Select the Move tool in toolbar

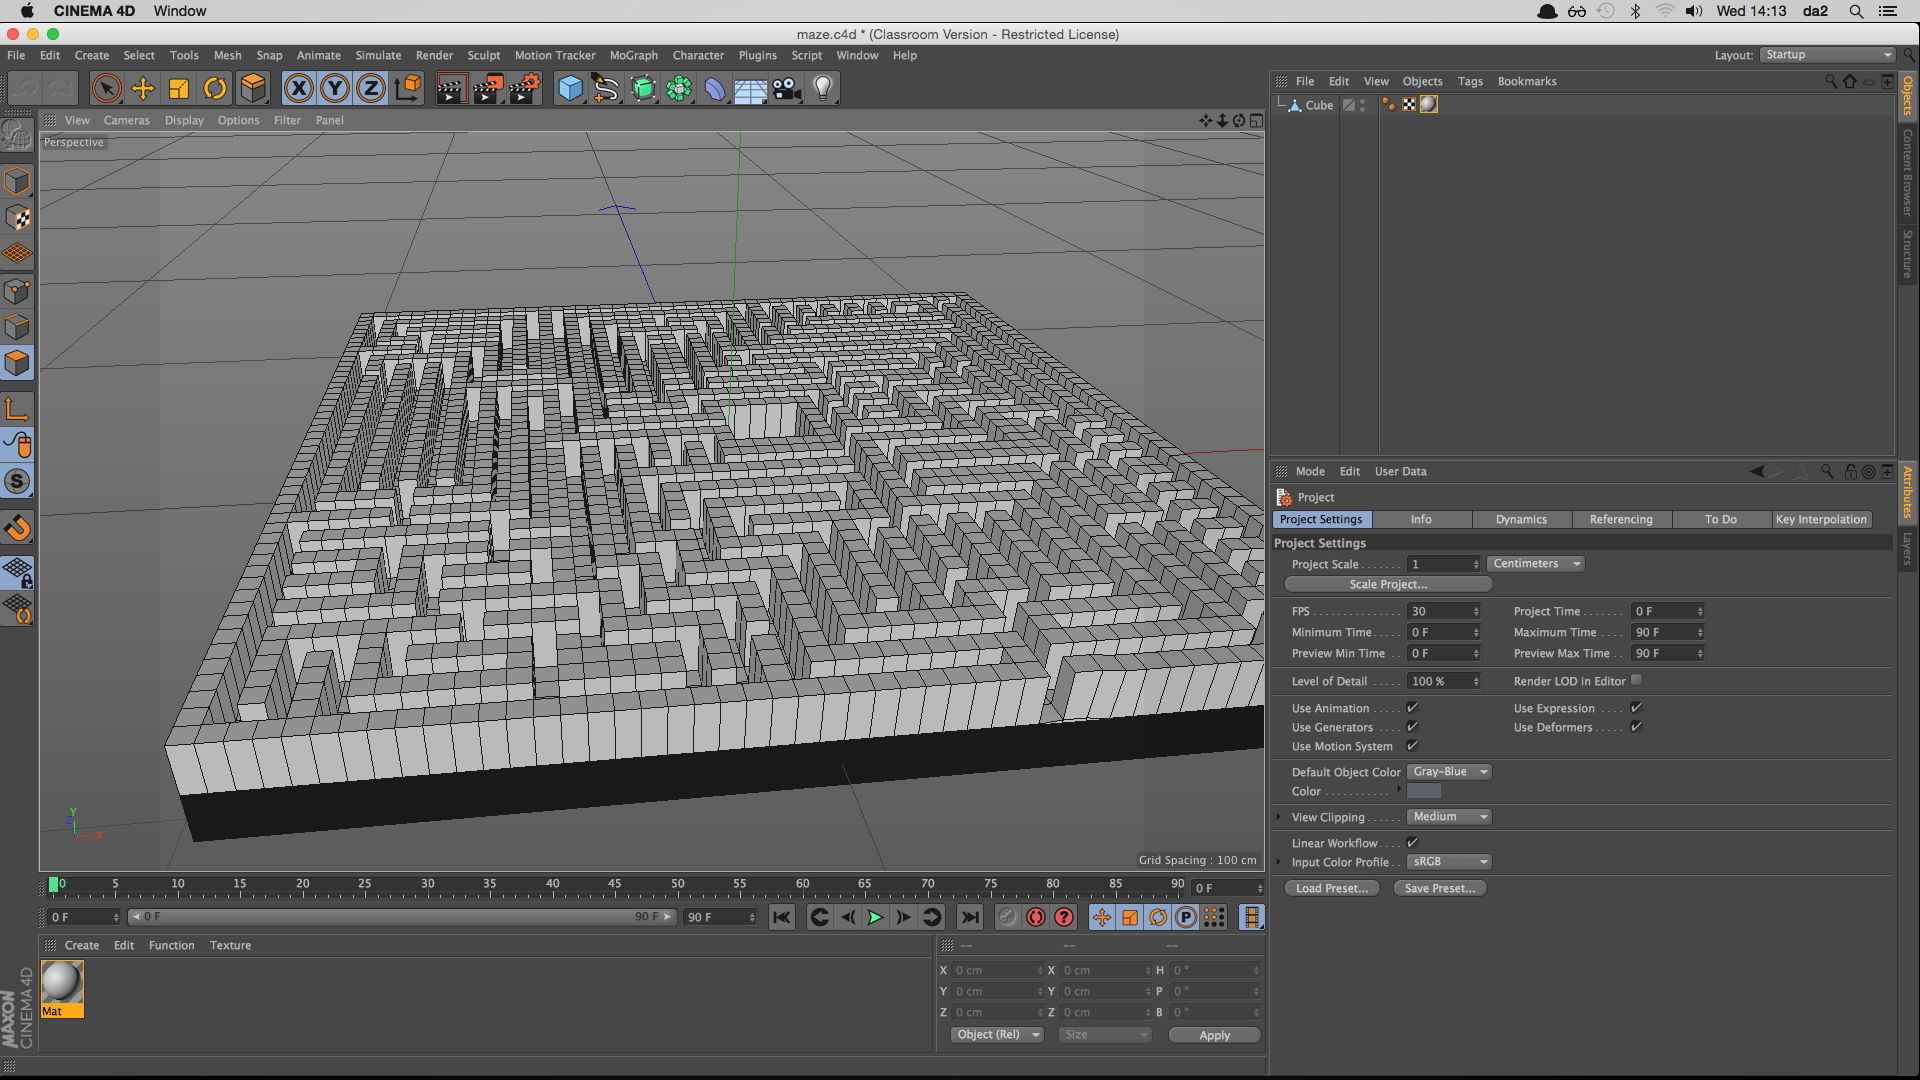click(x=143, y=89)
